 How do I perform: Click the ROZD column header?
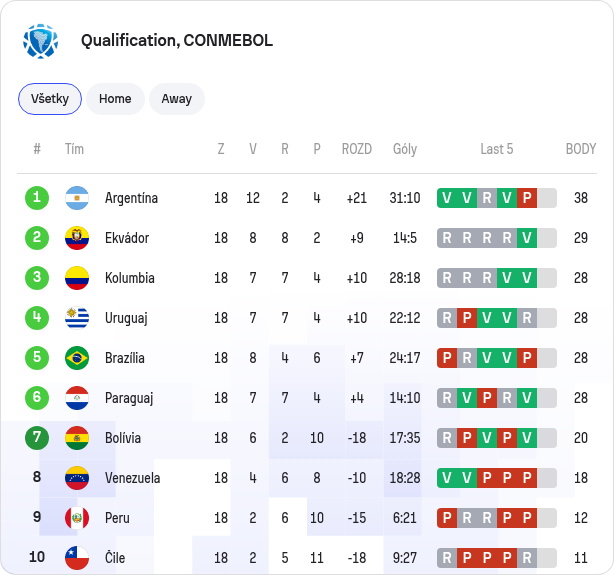pos(356,149)
